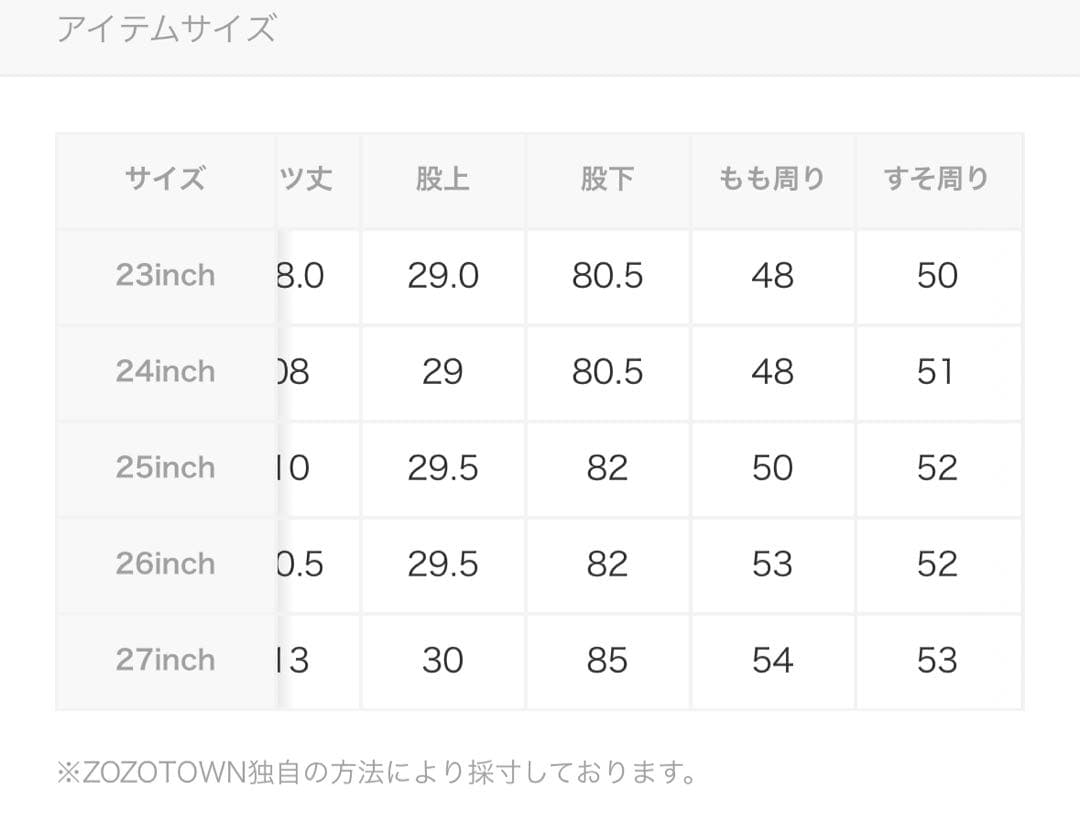
Task: Select the 25inch size row label
Action: pos(165,467)
